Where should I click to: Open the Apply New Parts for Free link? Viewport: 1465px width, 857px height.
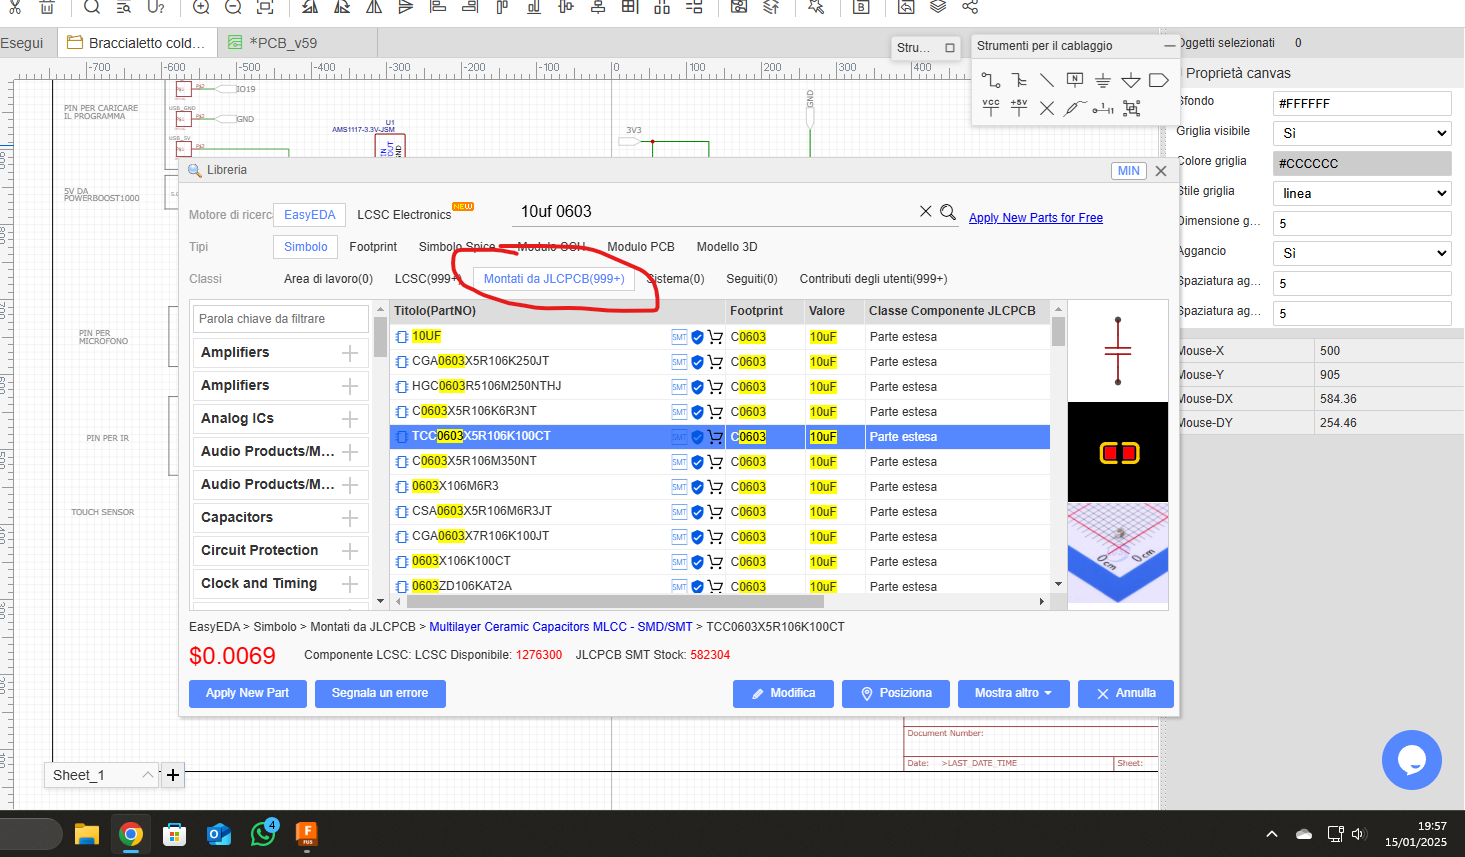pos(1036,218)
